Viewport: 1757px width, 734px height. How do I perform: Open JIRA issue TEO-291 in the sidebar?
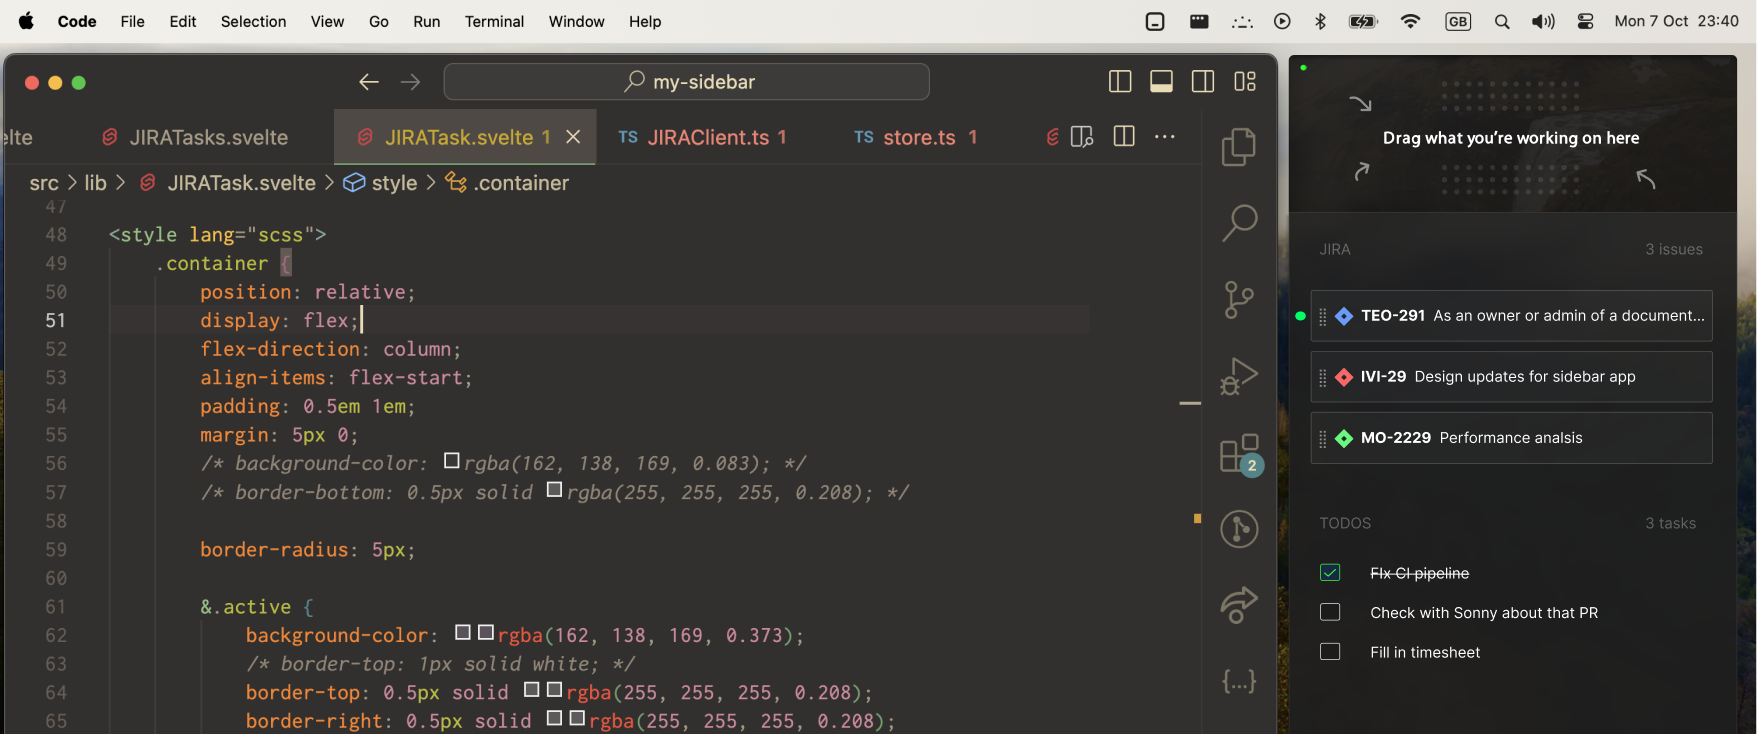(x=1511, y=316)
